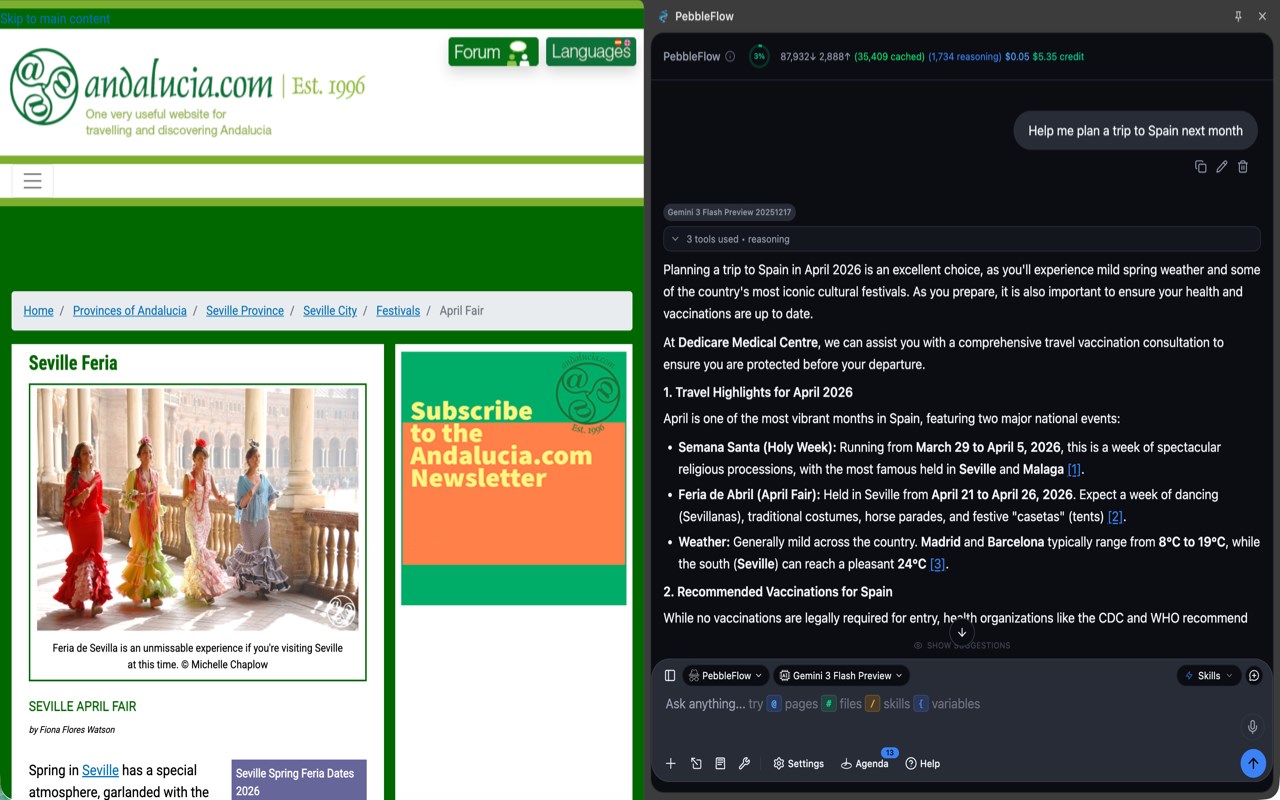
Task: Click the 'SEVILLE APRIL FAIR' subheading
Action: click(82, 706)
